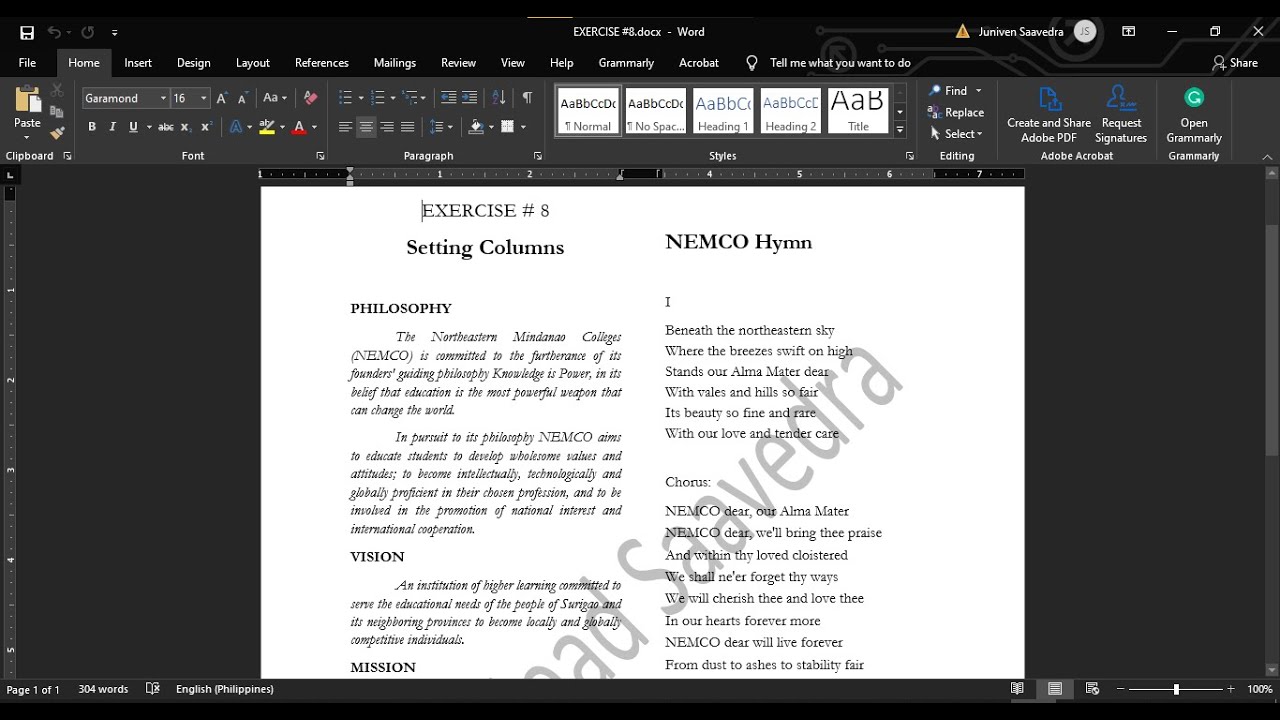Click the 304 words count
The height and width of the screenshot is (720, 1280).
click(x=103, y=689)
